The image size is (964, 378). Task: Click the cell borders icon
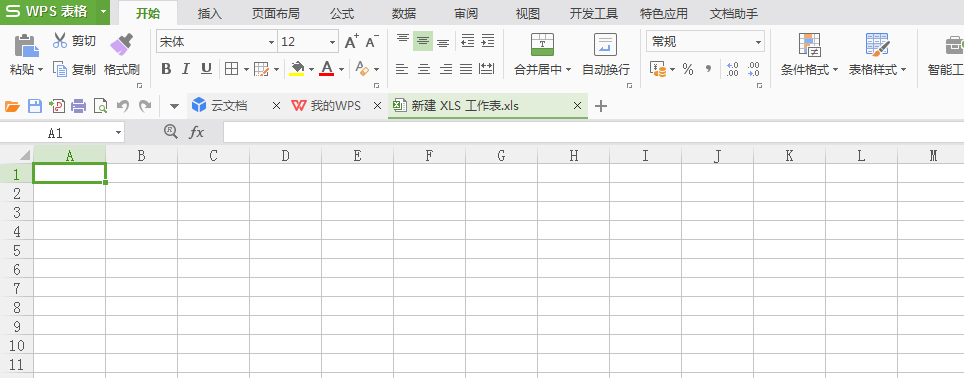pyautogui.click(x=231, y=69)
